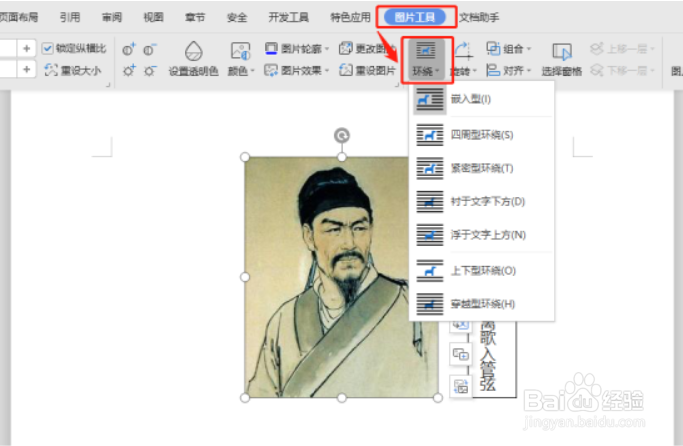683x446 pixels.
Task: Click 重设图片 to reset the picture
Action: (367, 70)
